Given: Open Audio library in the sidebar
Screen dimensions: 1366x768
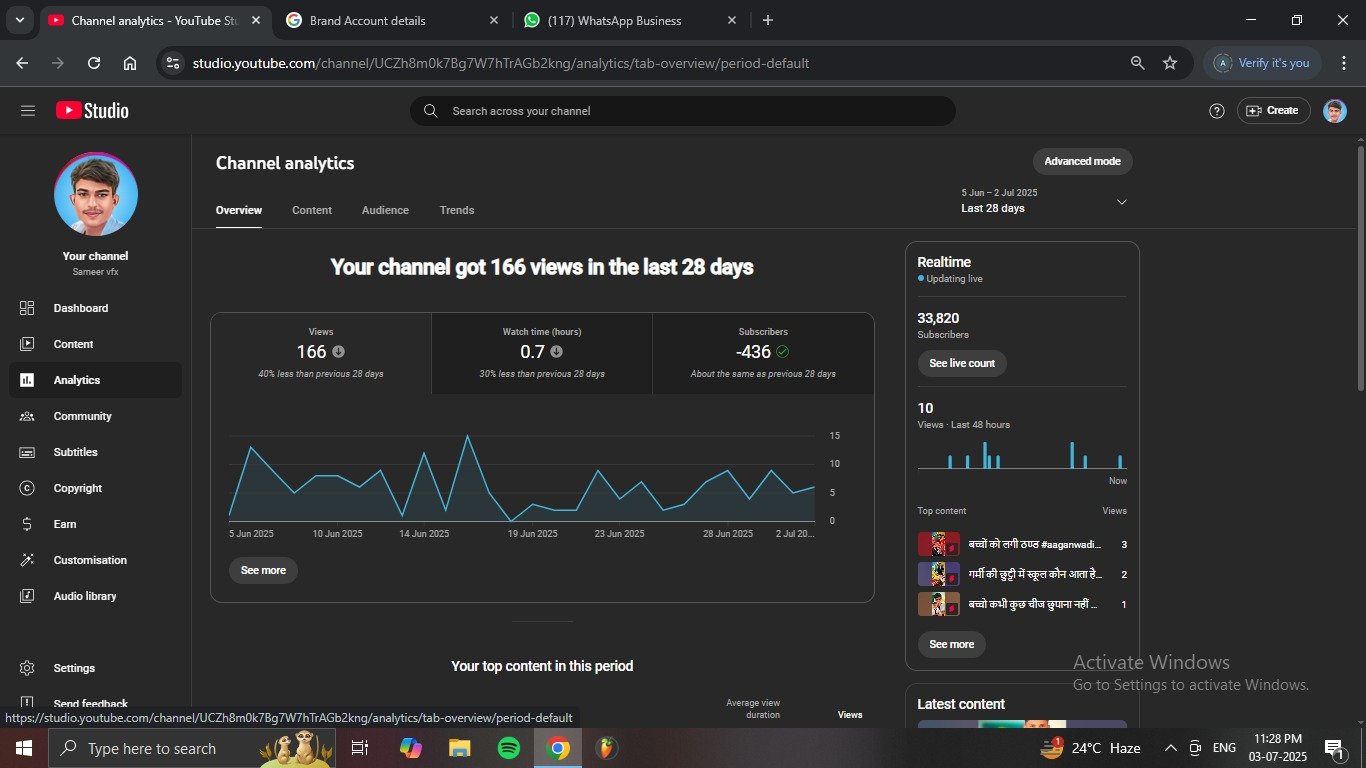Looking at the screenshot, I should tap(95, 596).
